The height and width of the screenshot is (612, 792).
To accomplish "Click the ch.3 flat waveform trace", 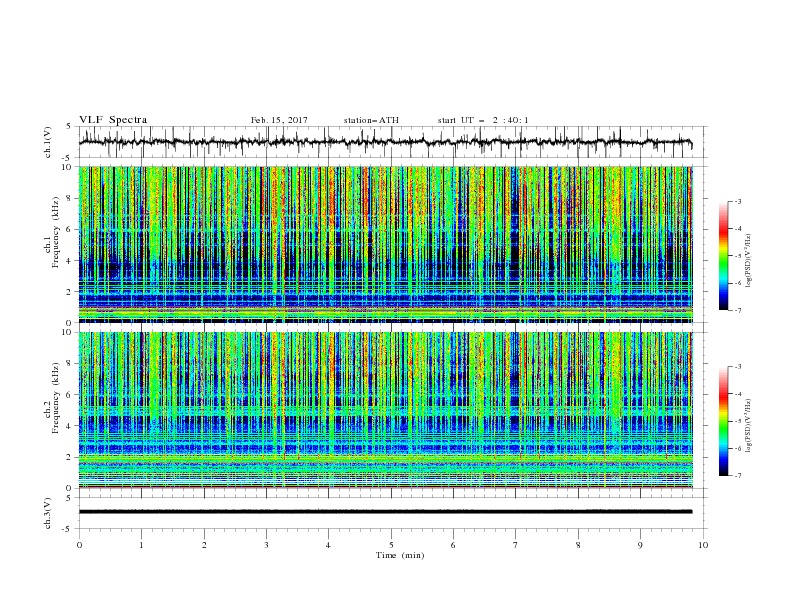I will coord(385,512).
